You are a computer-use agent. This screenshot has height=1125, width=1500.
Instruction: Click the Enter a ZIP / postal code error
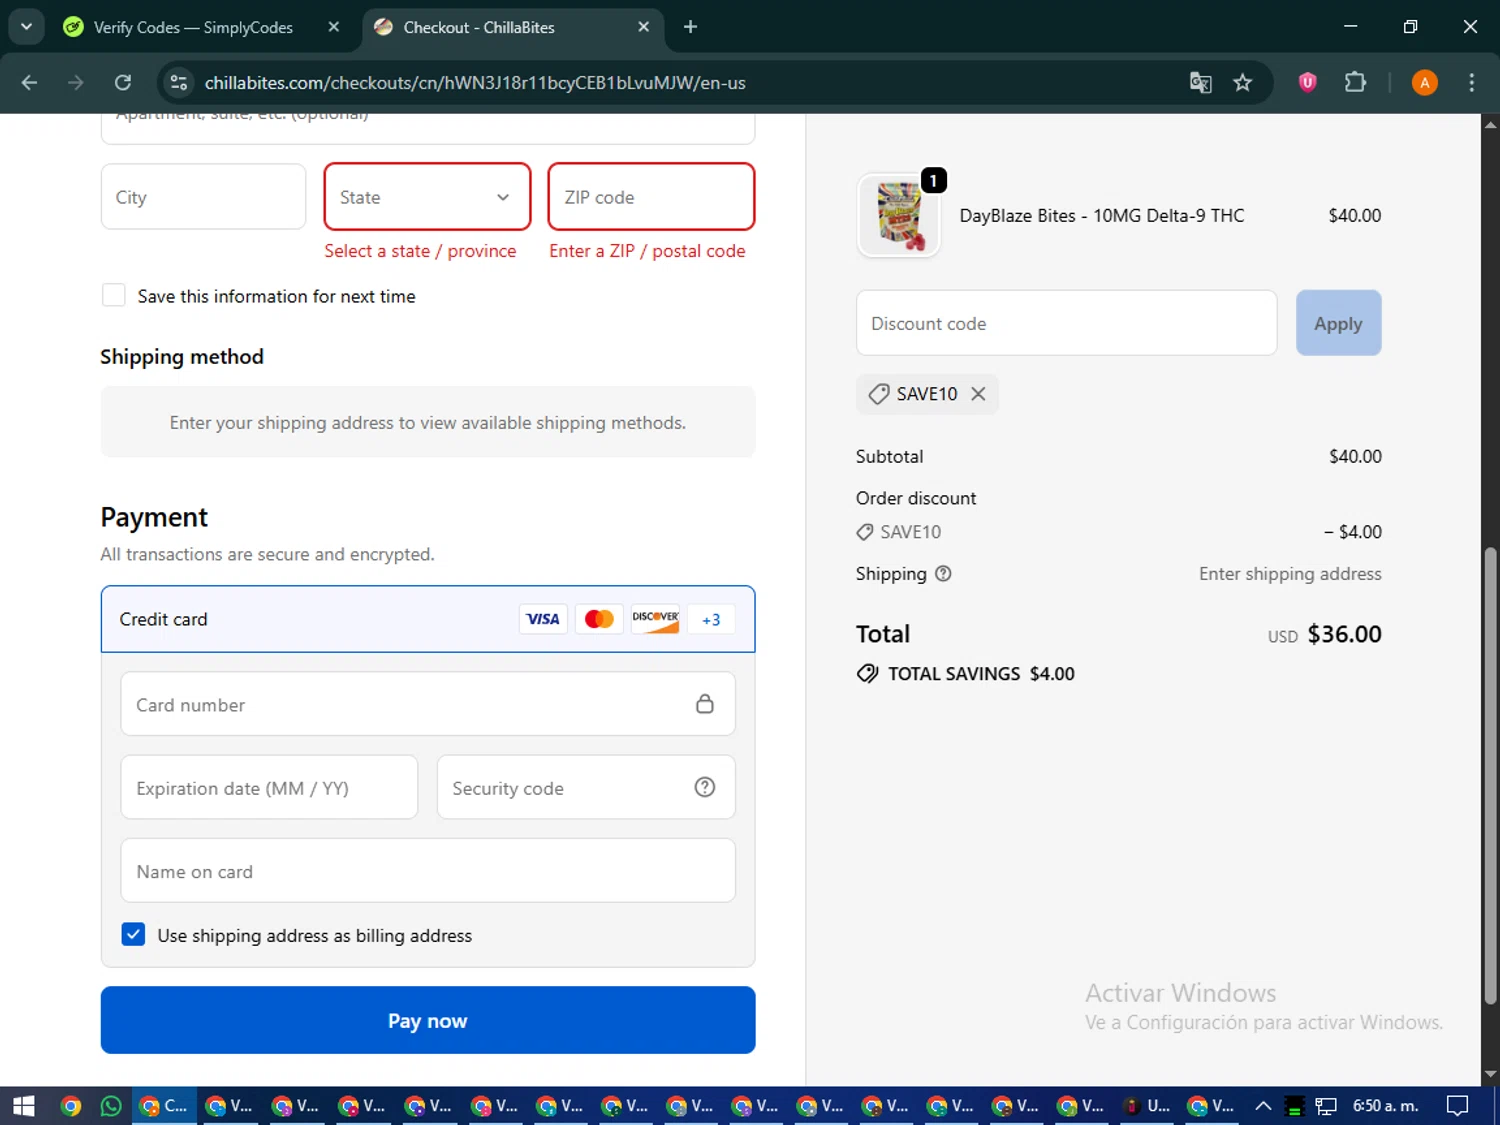tap(647, 251)
